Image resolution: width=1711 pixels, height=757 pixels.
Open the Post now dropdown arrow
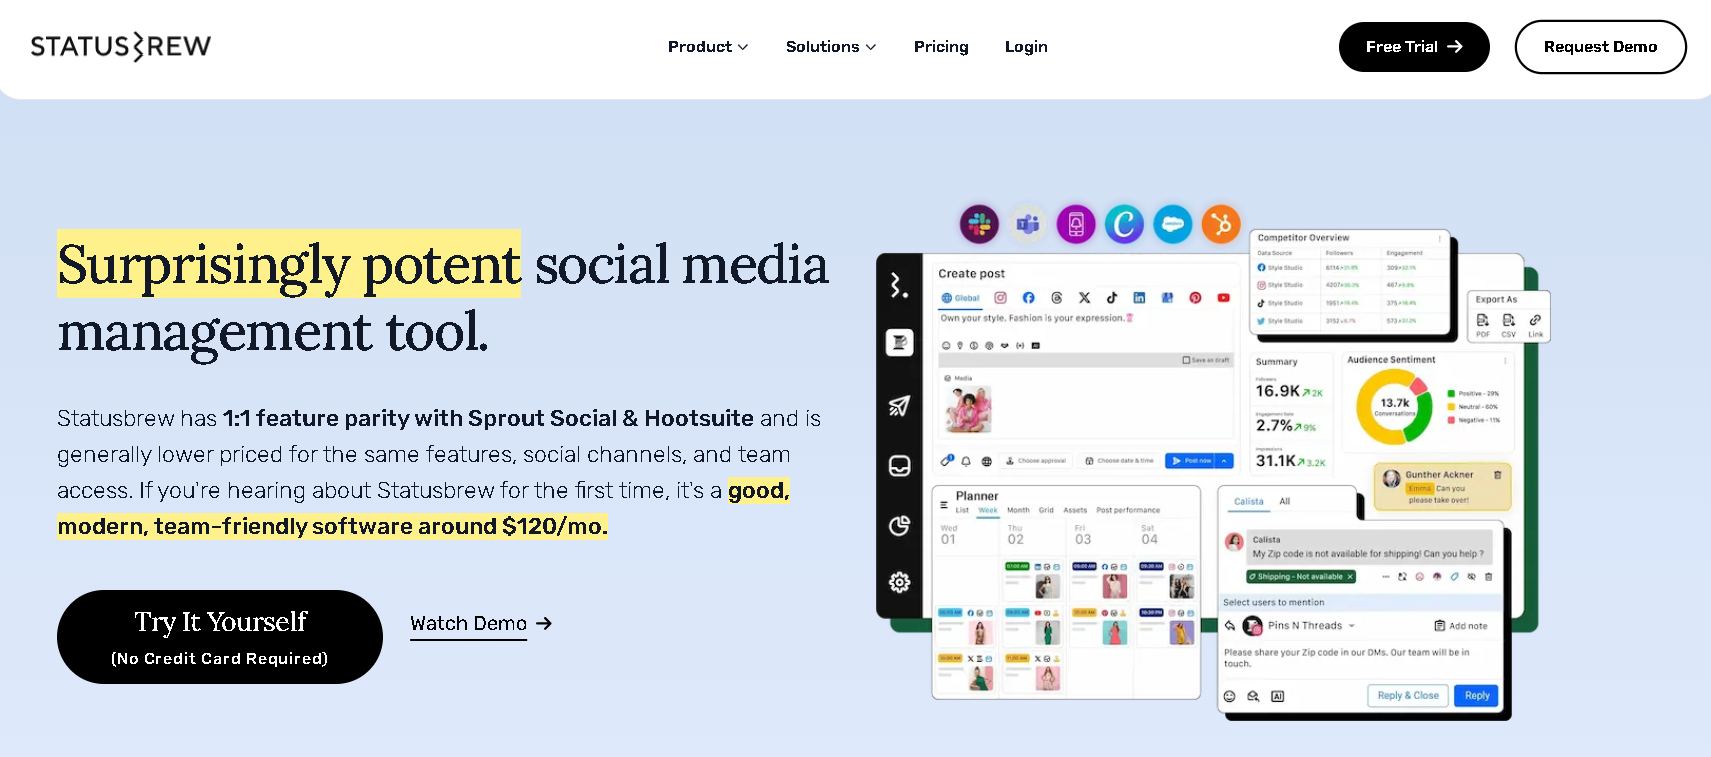pos(1226,461)
